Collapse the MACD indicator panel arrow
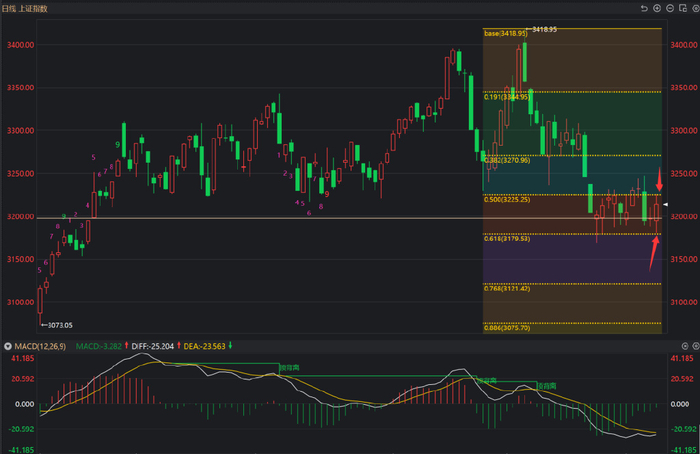This screenshot has width=700, height=454. click(6, 346)
